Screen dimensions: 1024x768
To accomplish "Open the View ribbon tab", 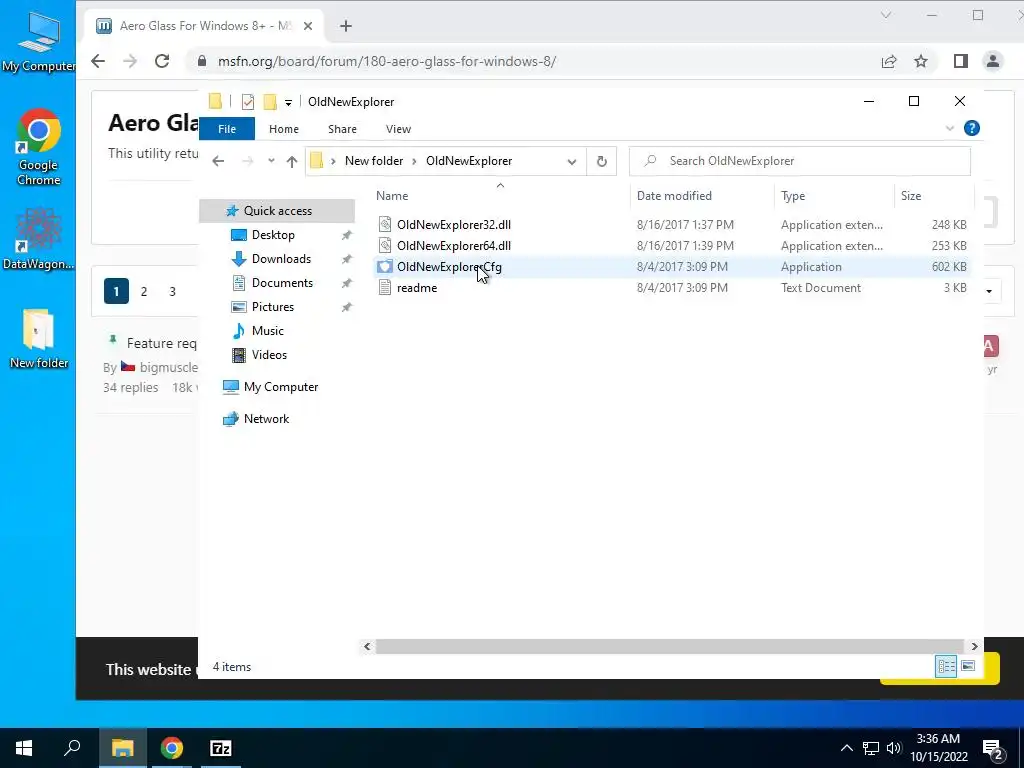I will [x=398, y=129].
